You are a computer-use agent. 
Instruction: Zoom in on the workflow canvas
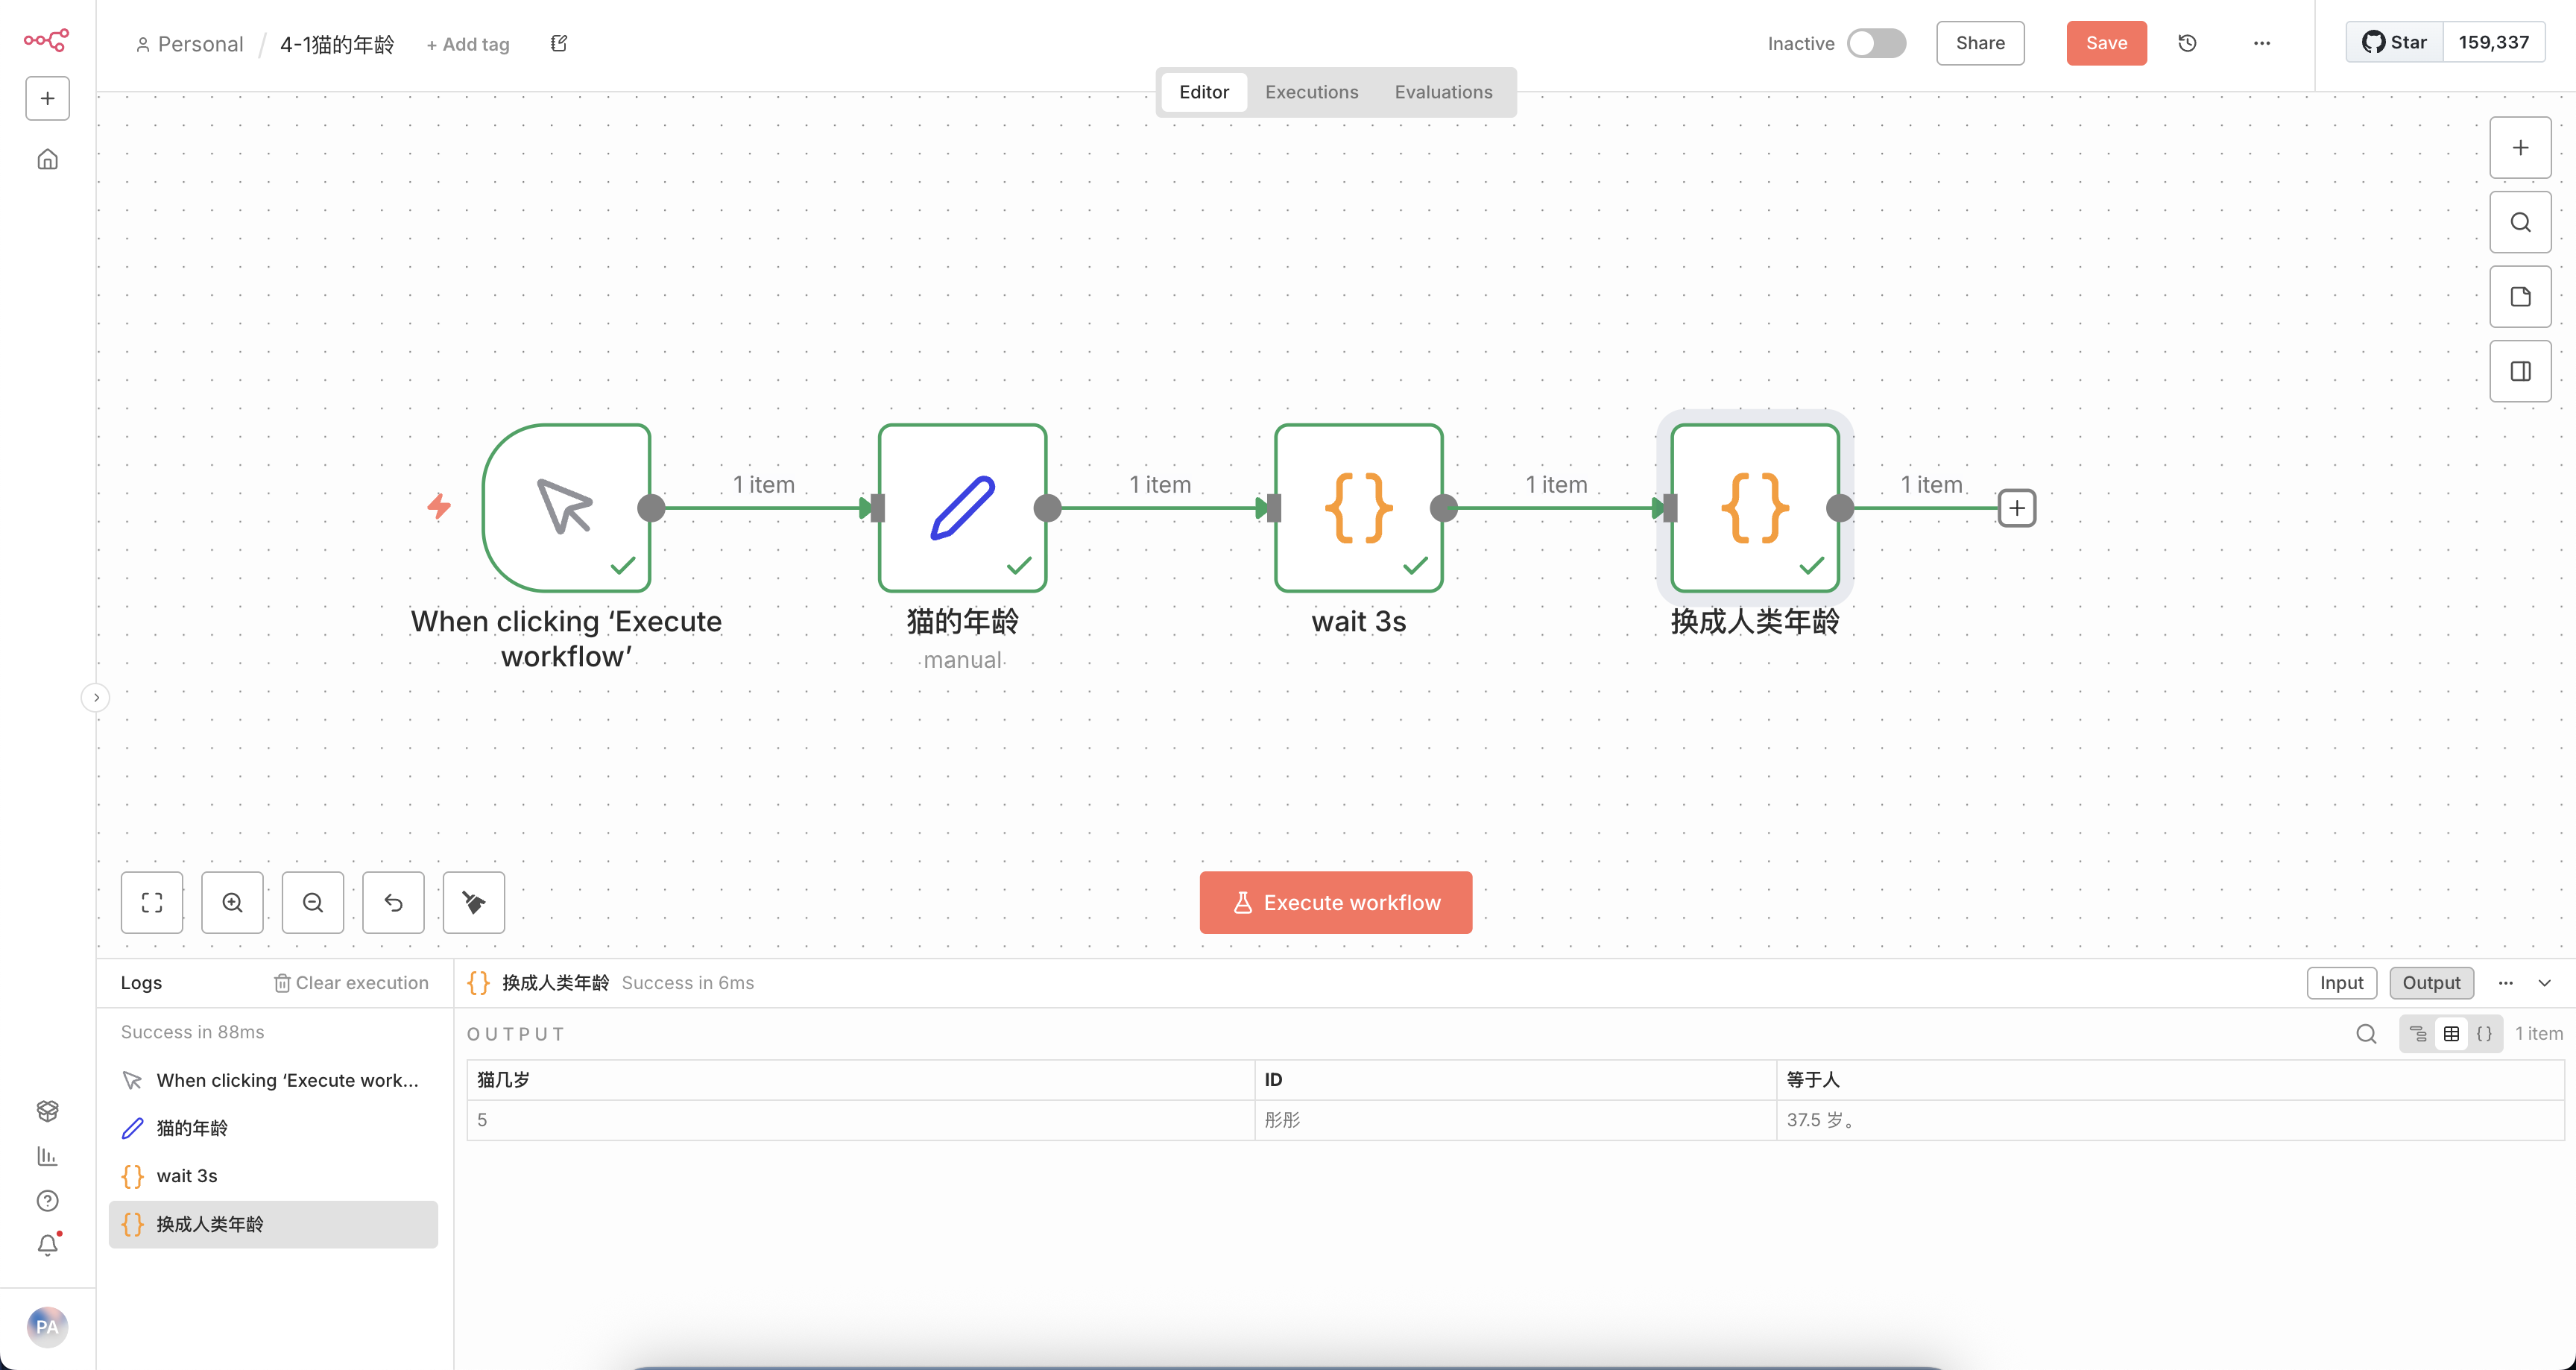click(232, 902)
